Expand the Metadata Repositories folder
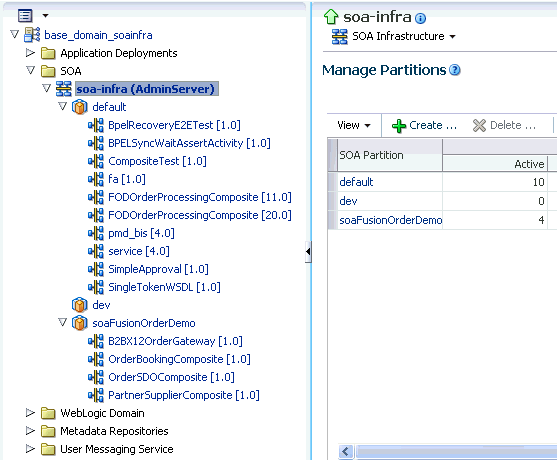This screenshot has height=460, width=557. [x=31, y=431]
